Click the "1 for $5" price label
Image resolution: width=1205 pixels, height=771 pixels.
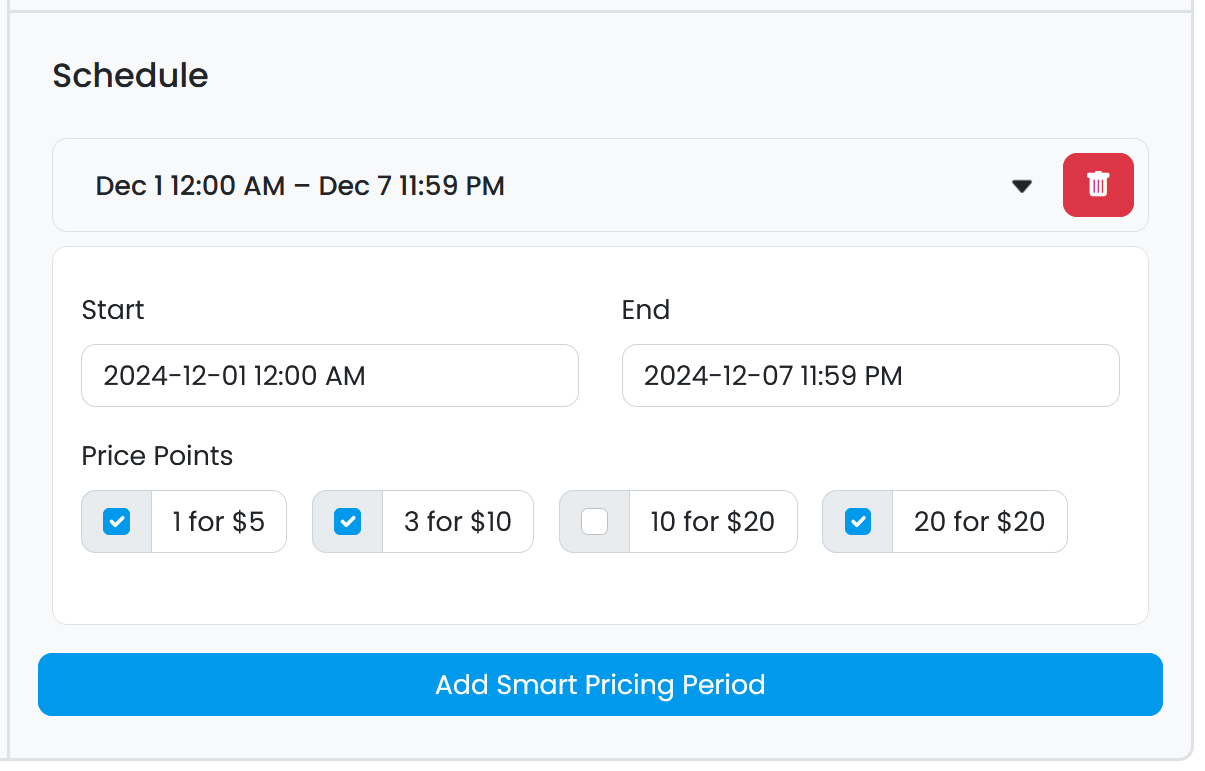[218, 522]
